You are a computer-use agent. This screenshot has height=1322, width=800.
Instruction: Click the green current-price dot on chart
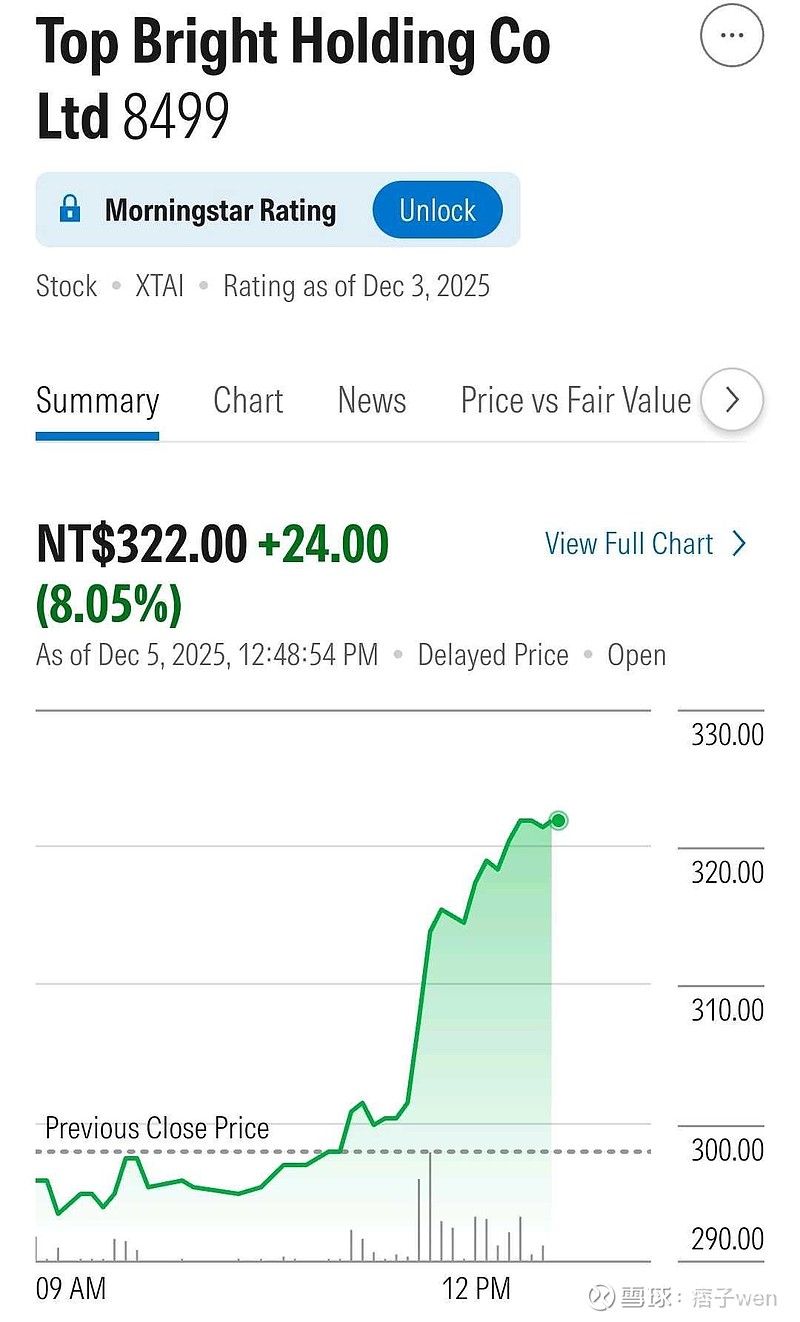coord(559,821)
